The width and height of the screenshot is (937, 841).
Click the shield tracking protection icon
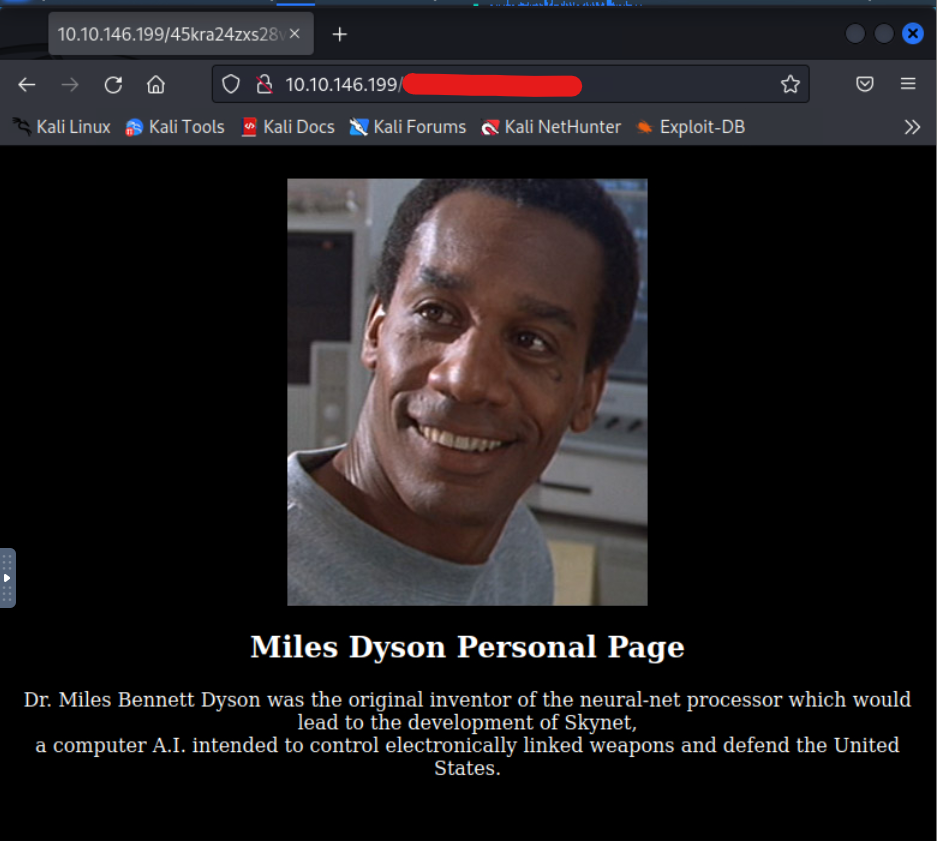click(231, 85)
